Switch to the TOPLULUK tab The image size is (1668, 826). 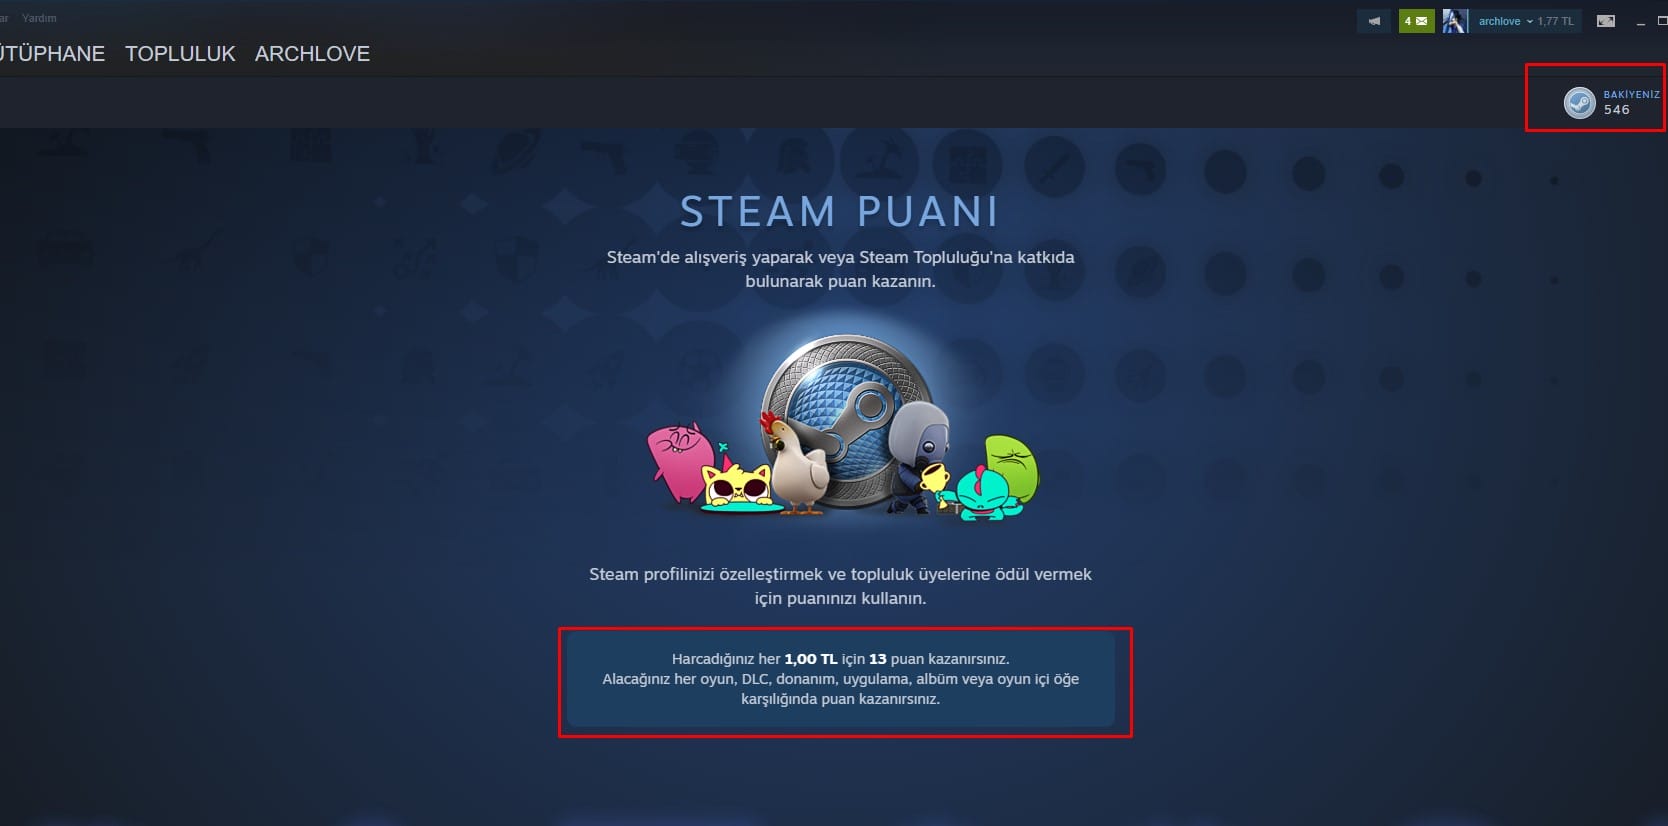point(180,54)
